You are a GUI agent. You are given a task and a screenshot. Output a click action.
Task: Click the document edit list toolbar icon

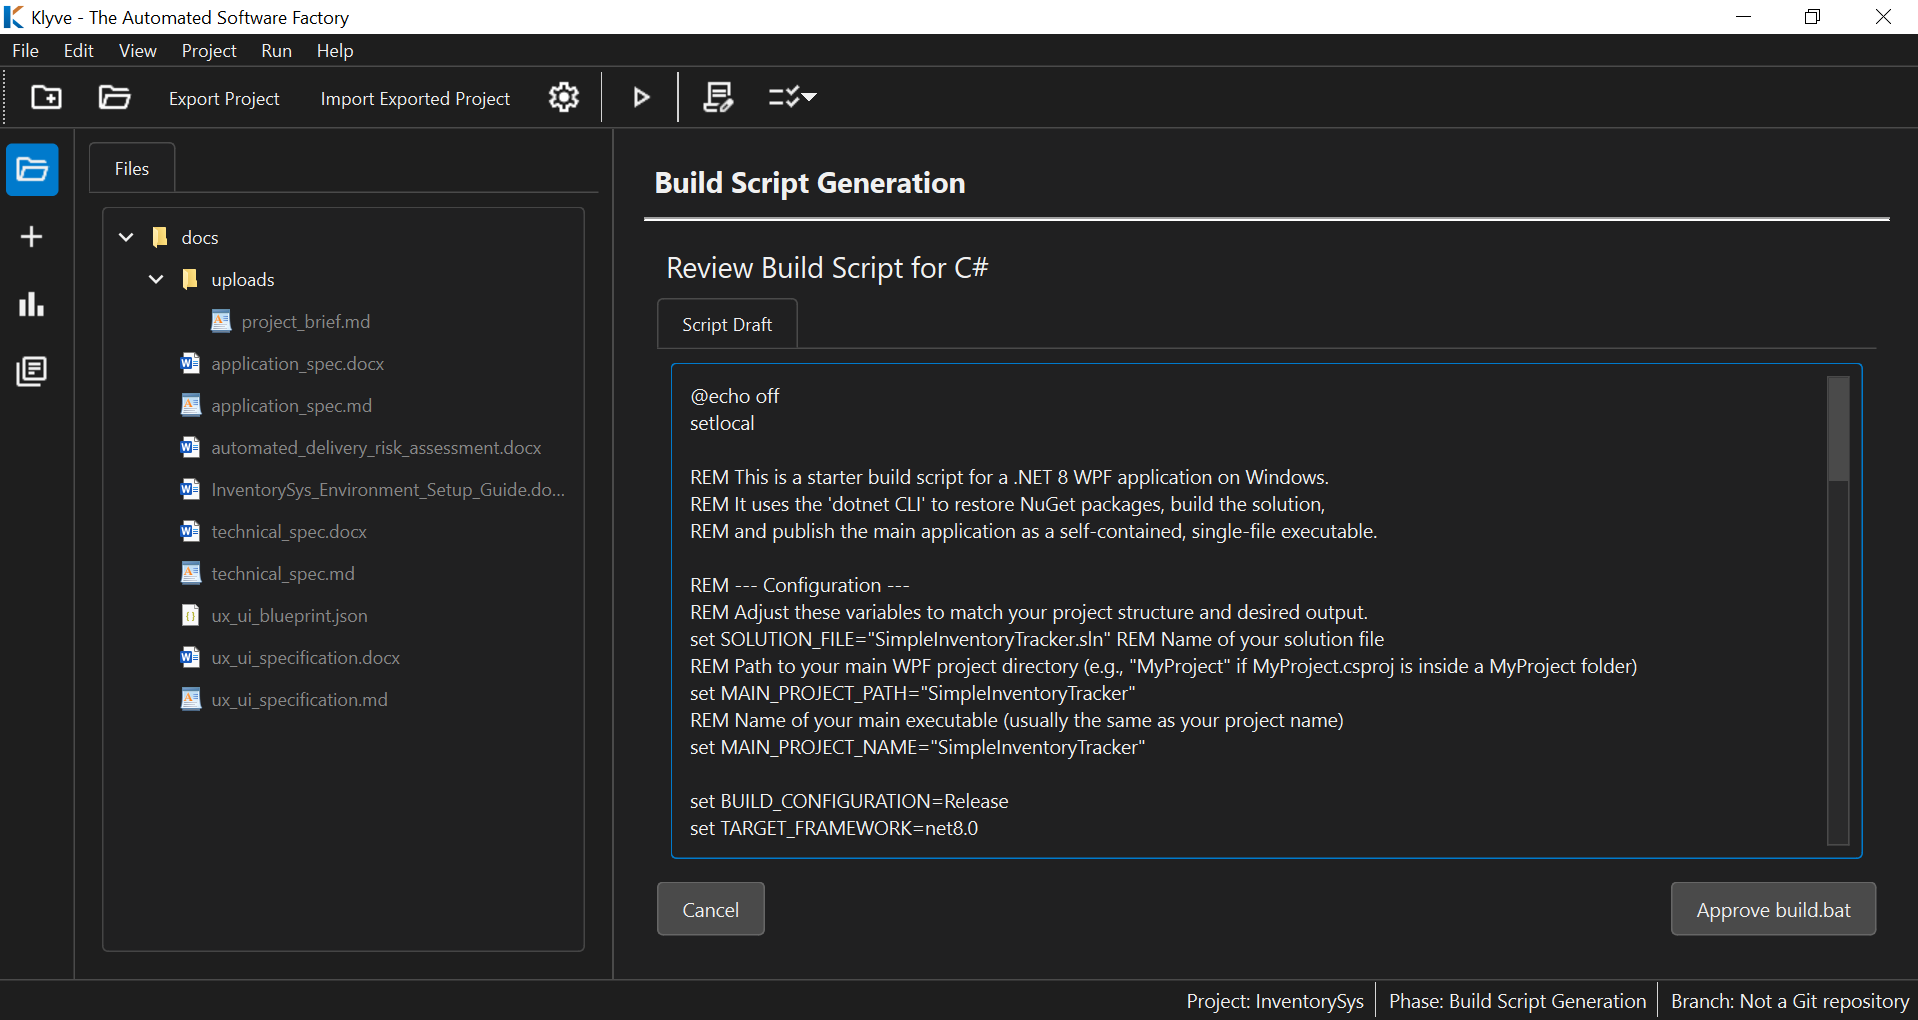[x=718, y=97]
